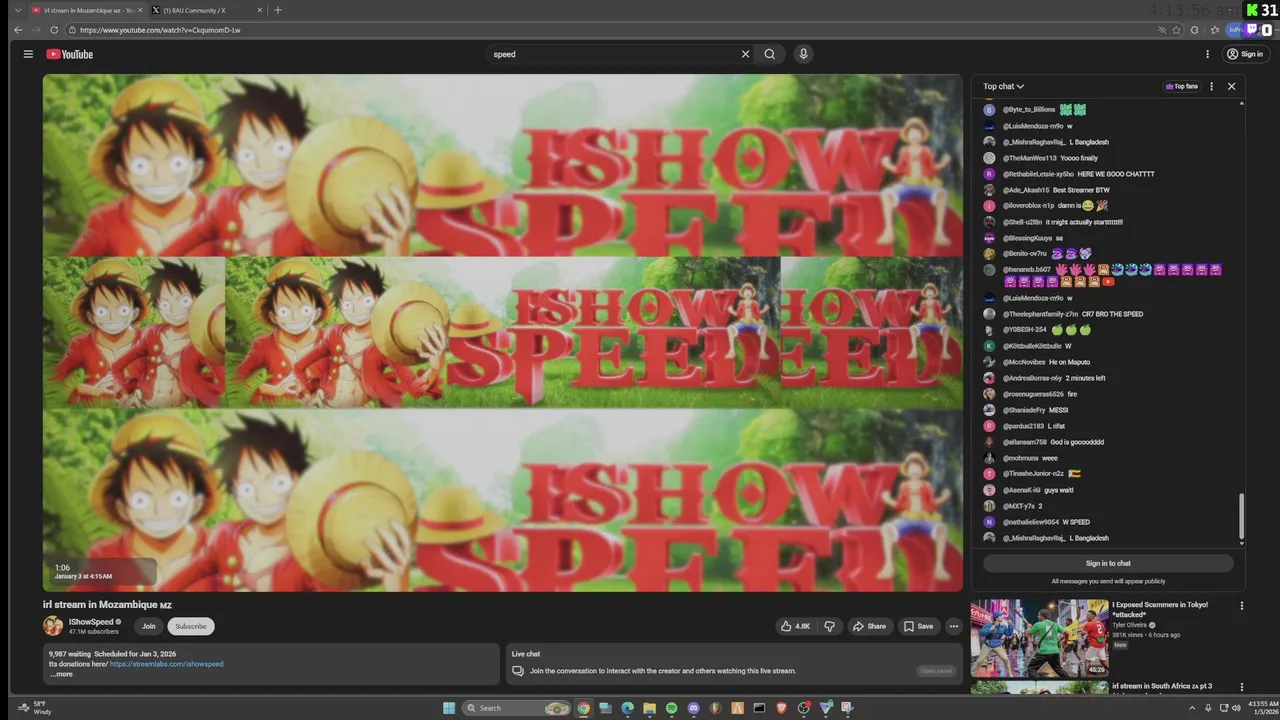Click the Open panel button for Live chat

[x=936, y=671]
